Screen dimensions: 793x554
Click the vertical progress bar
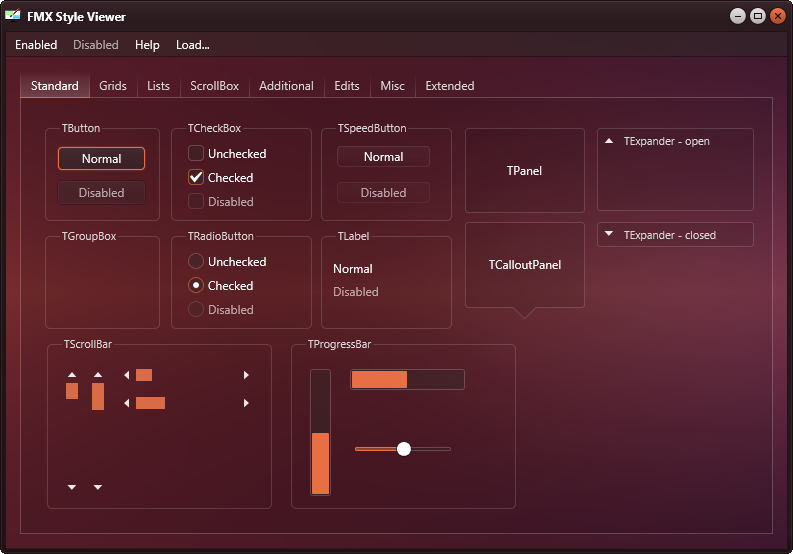click(320, 432)
